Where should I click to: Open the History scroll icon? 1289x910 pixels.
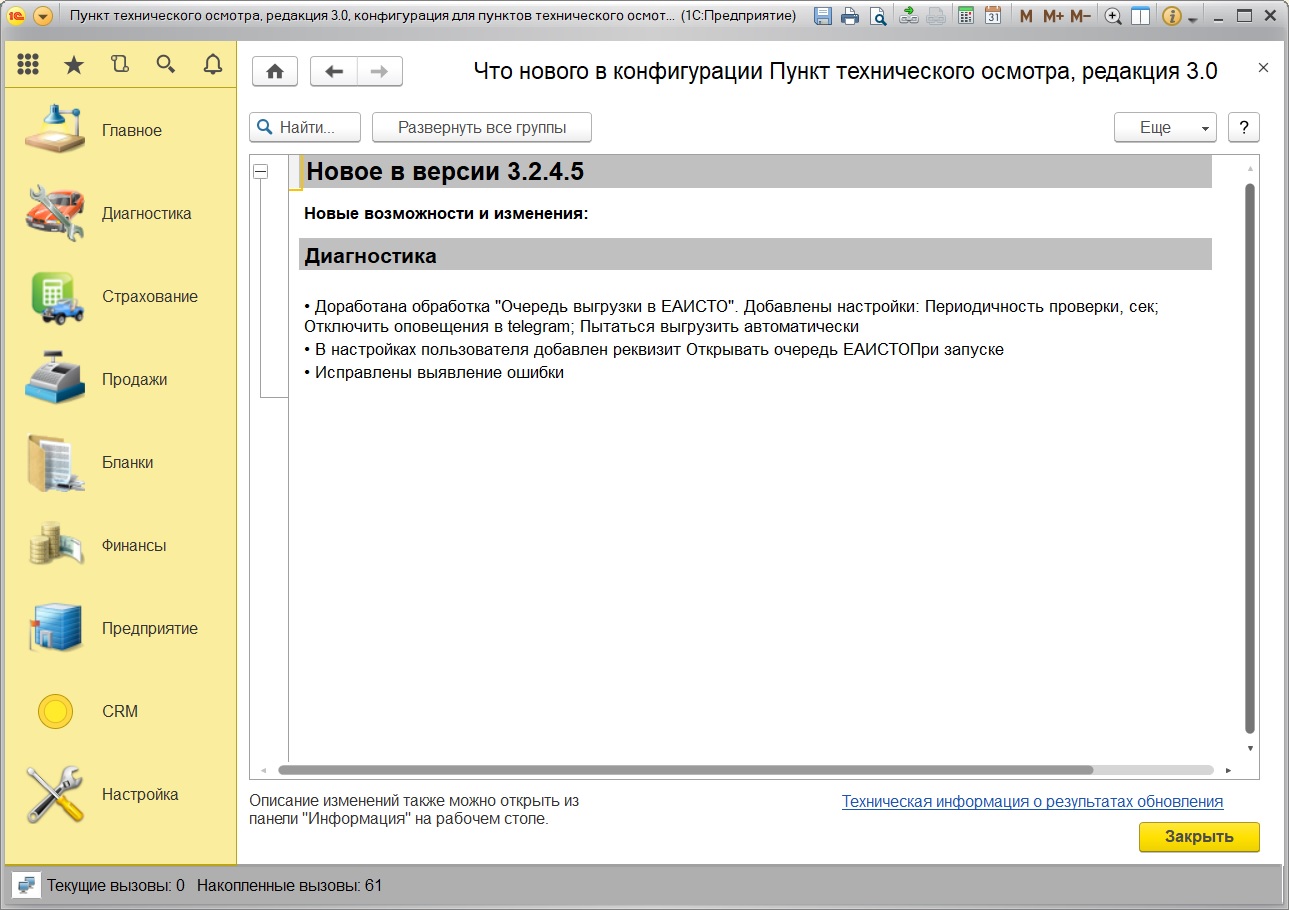(x=120, y=65)
